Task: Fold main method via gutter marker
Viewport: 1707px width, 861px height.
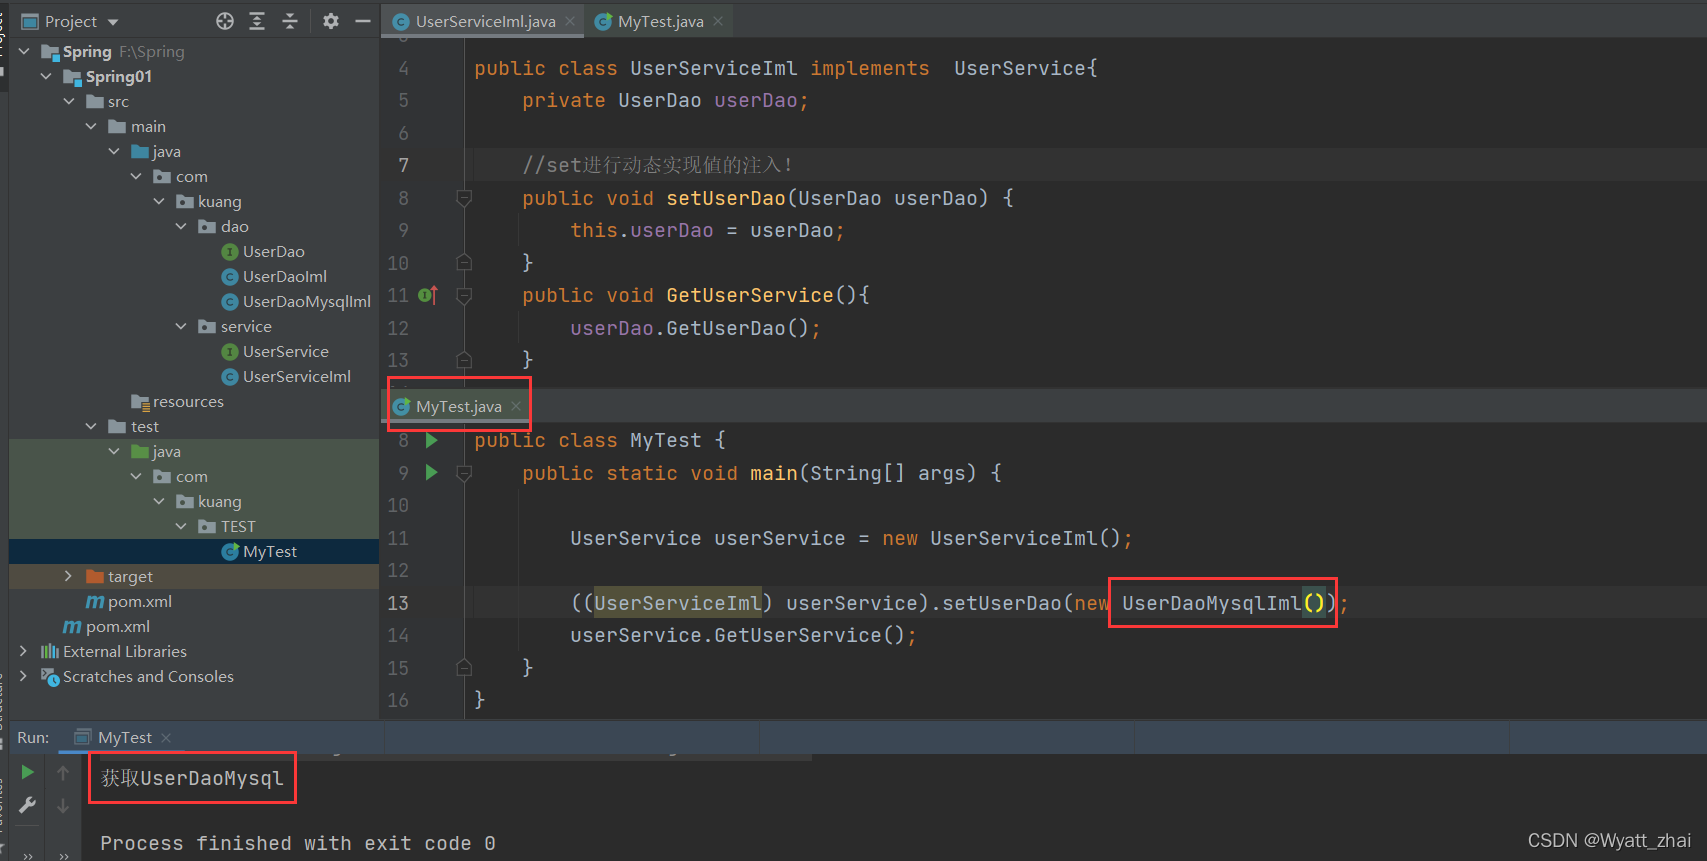Action: (x=464, y=473)
